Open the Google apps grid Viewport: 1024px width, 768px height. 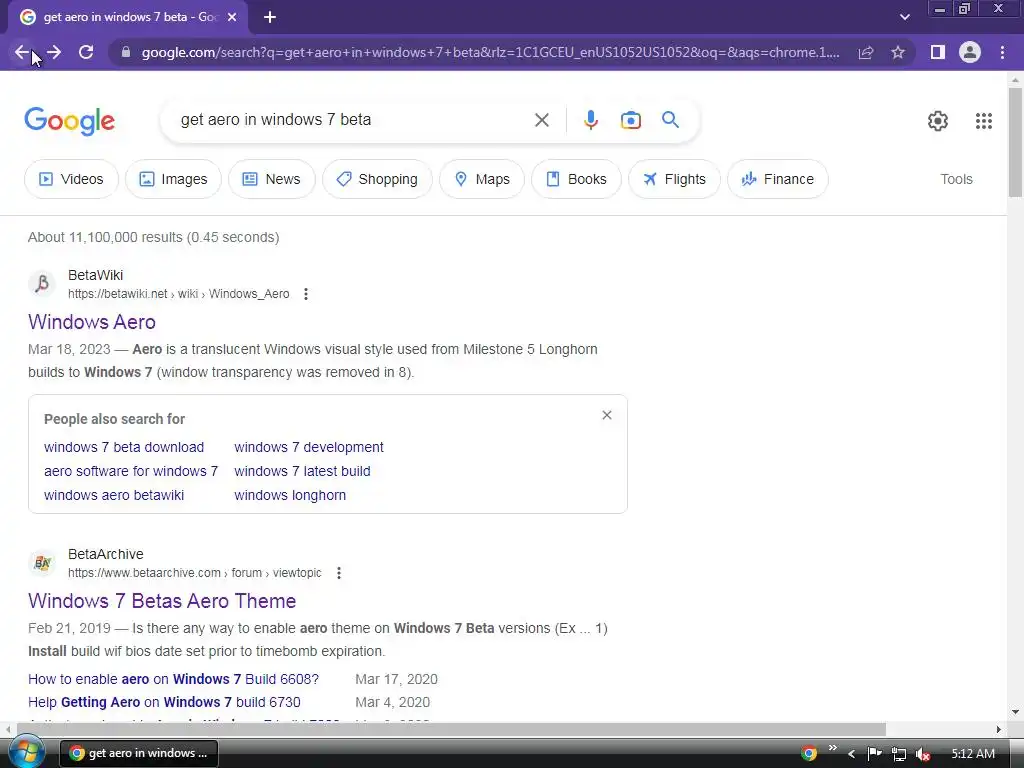pos(984,121)
